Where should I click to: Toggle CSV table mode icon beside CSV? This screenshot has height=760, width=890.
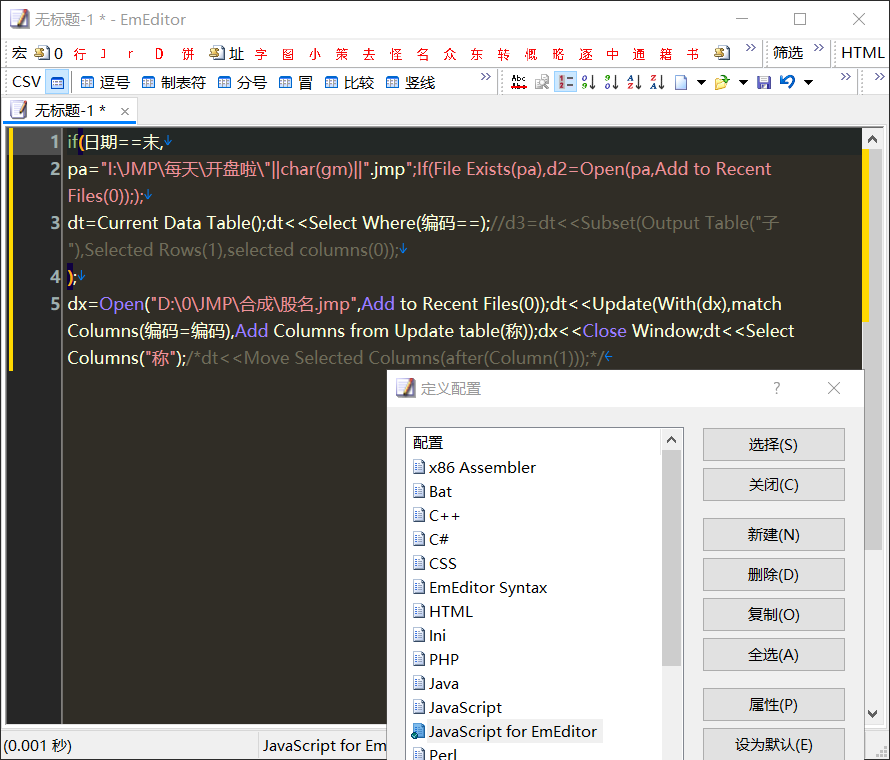[57, 83]
